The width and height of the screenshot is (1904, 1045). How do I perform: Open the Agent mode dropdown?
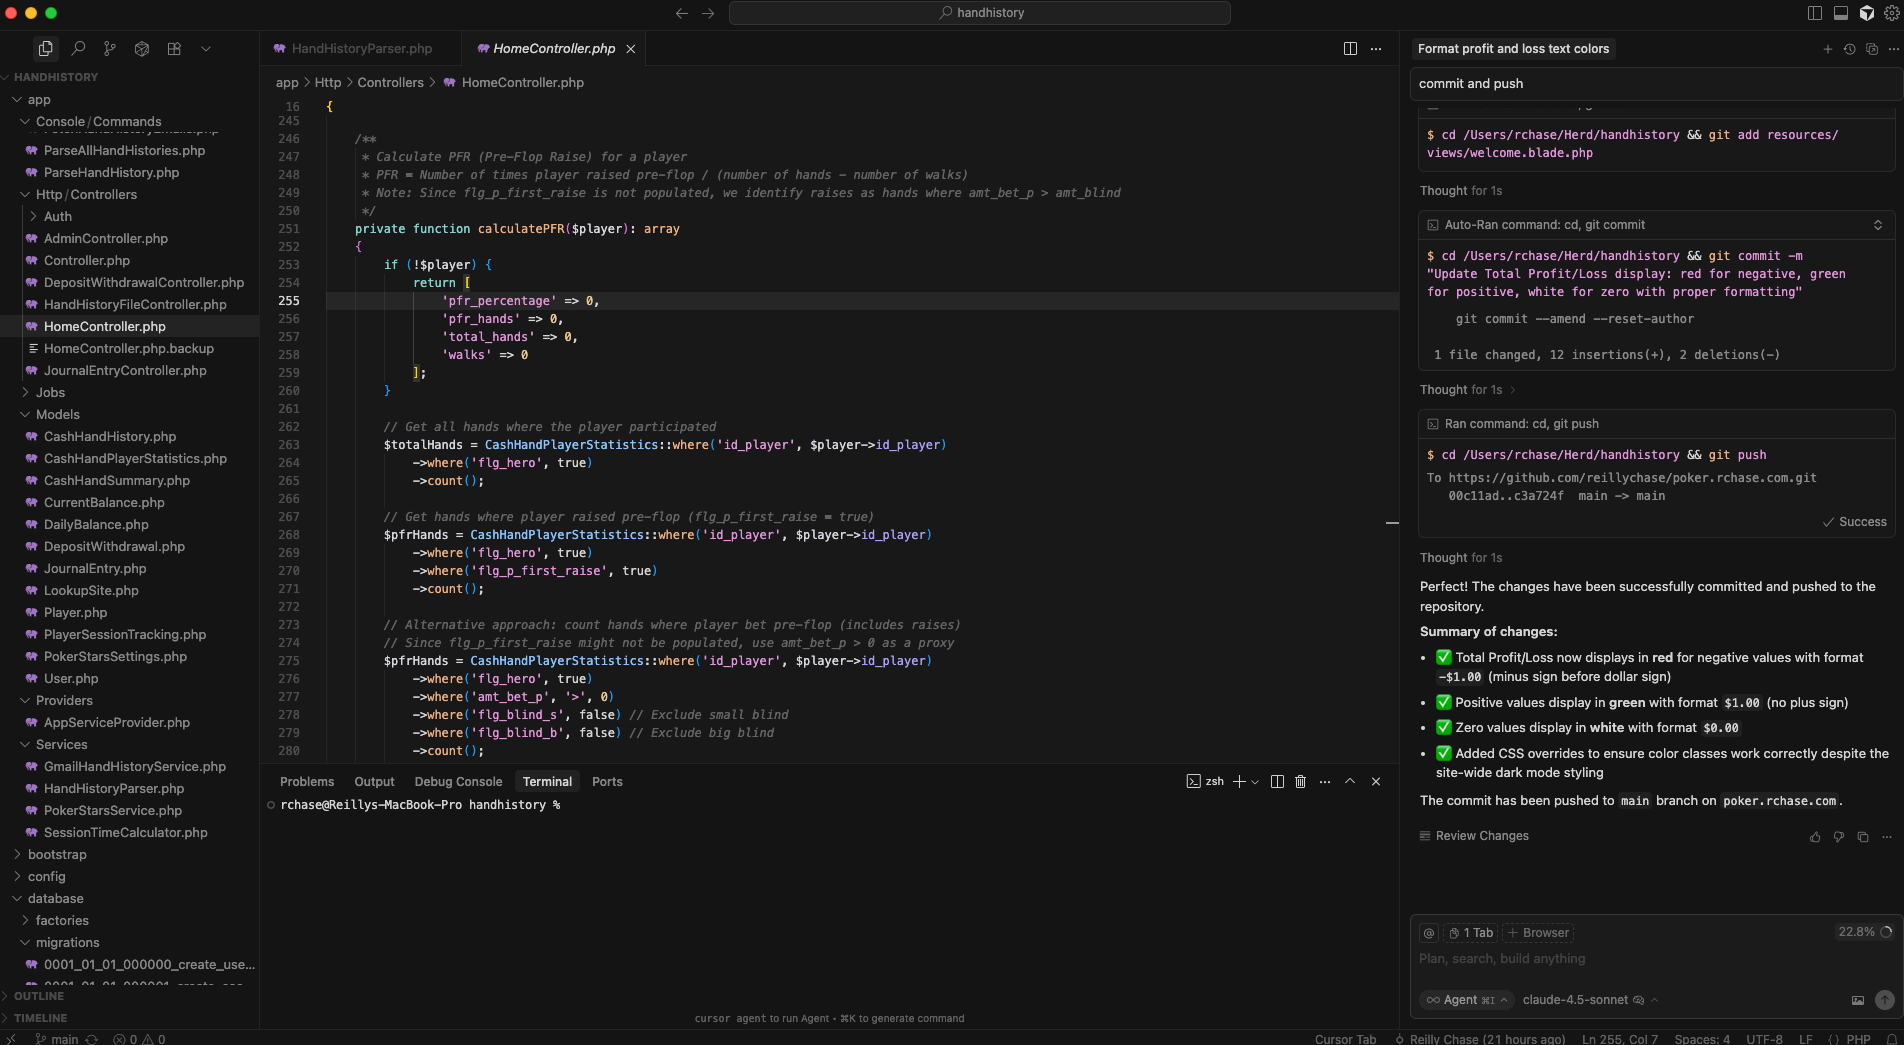(1467, 999)
